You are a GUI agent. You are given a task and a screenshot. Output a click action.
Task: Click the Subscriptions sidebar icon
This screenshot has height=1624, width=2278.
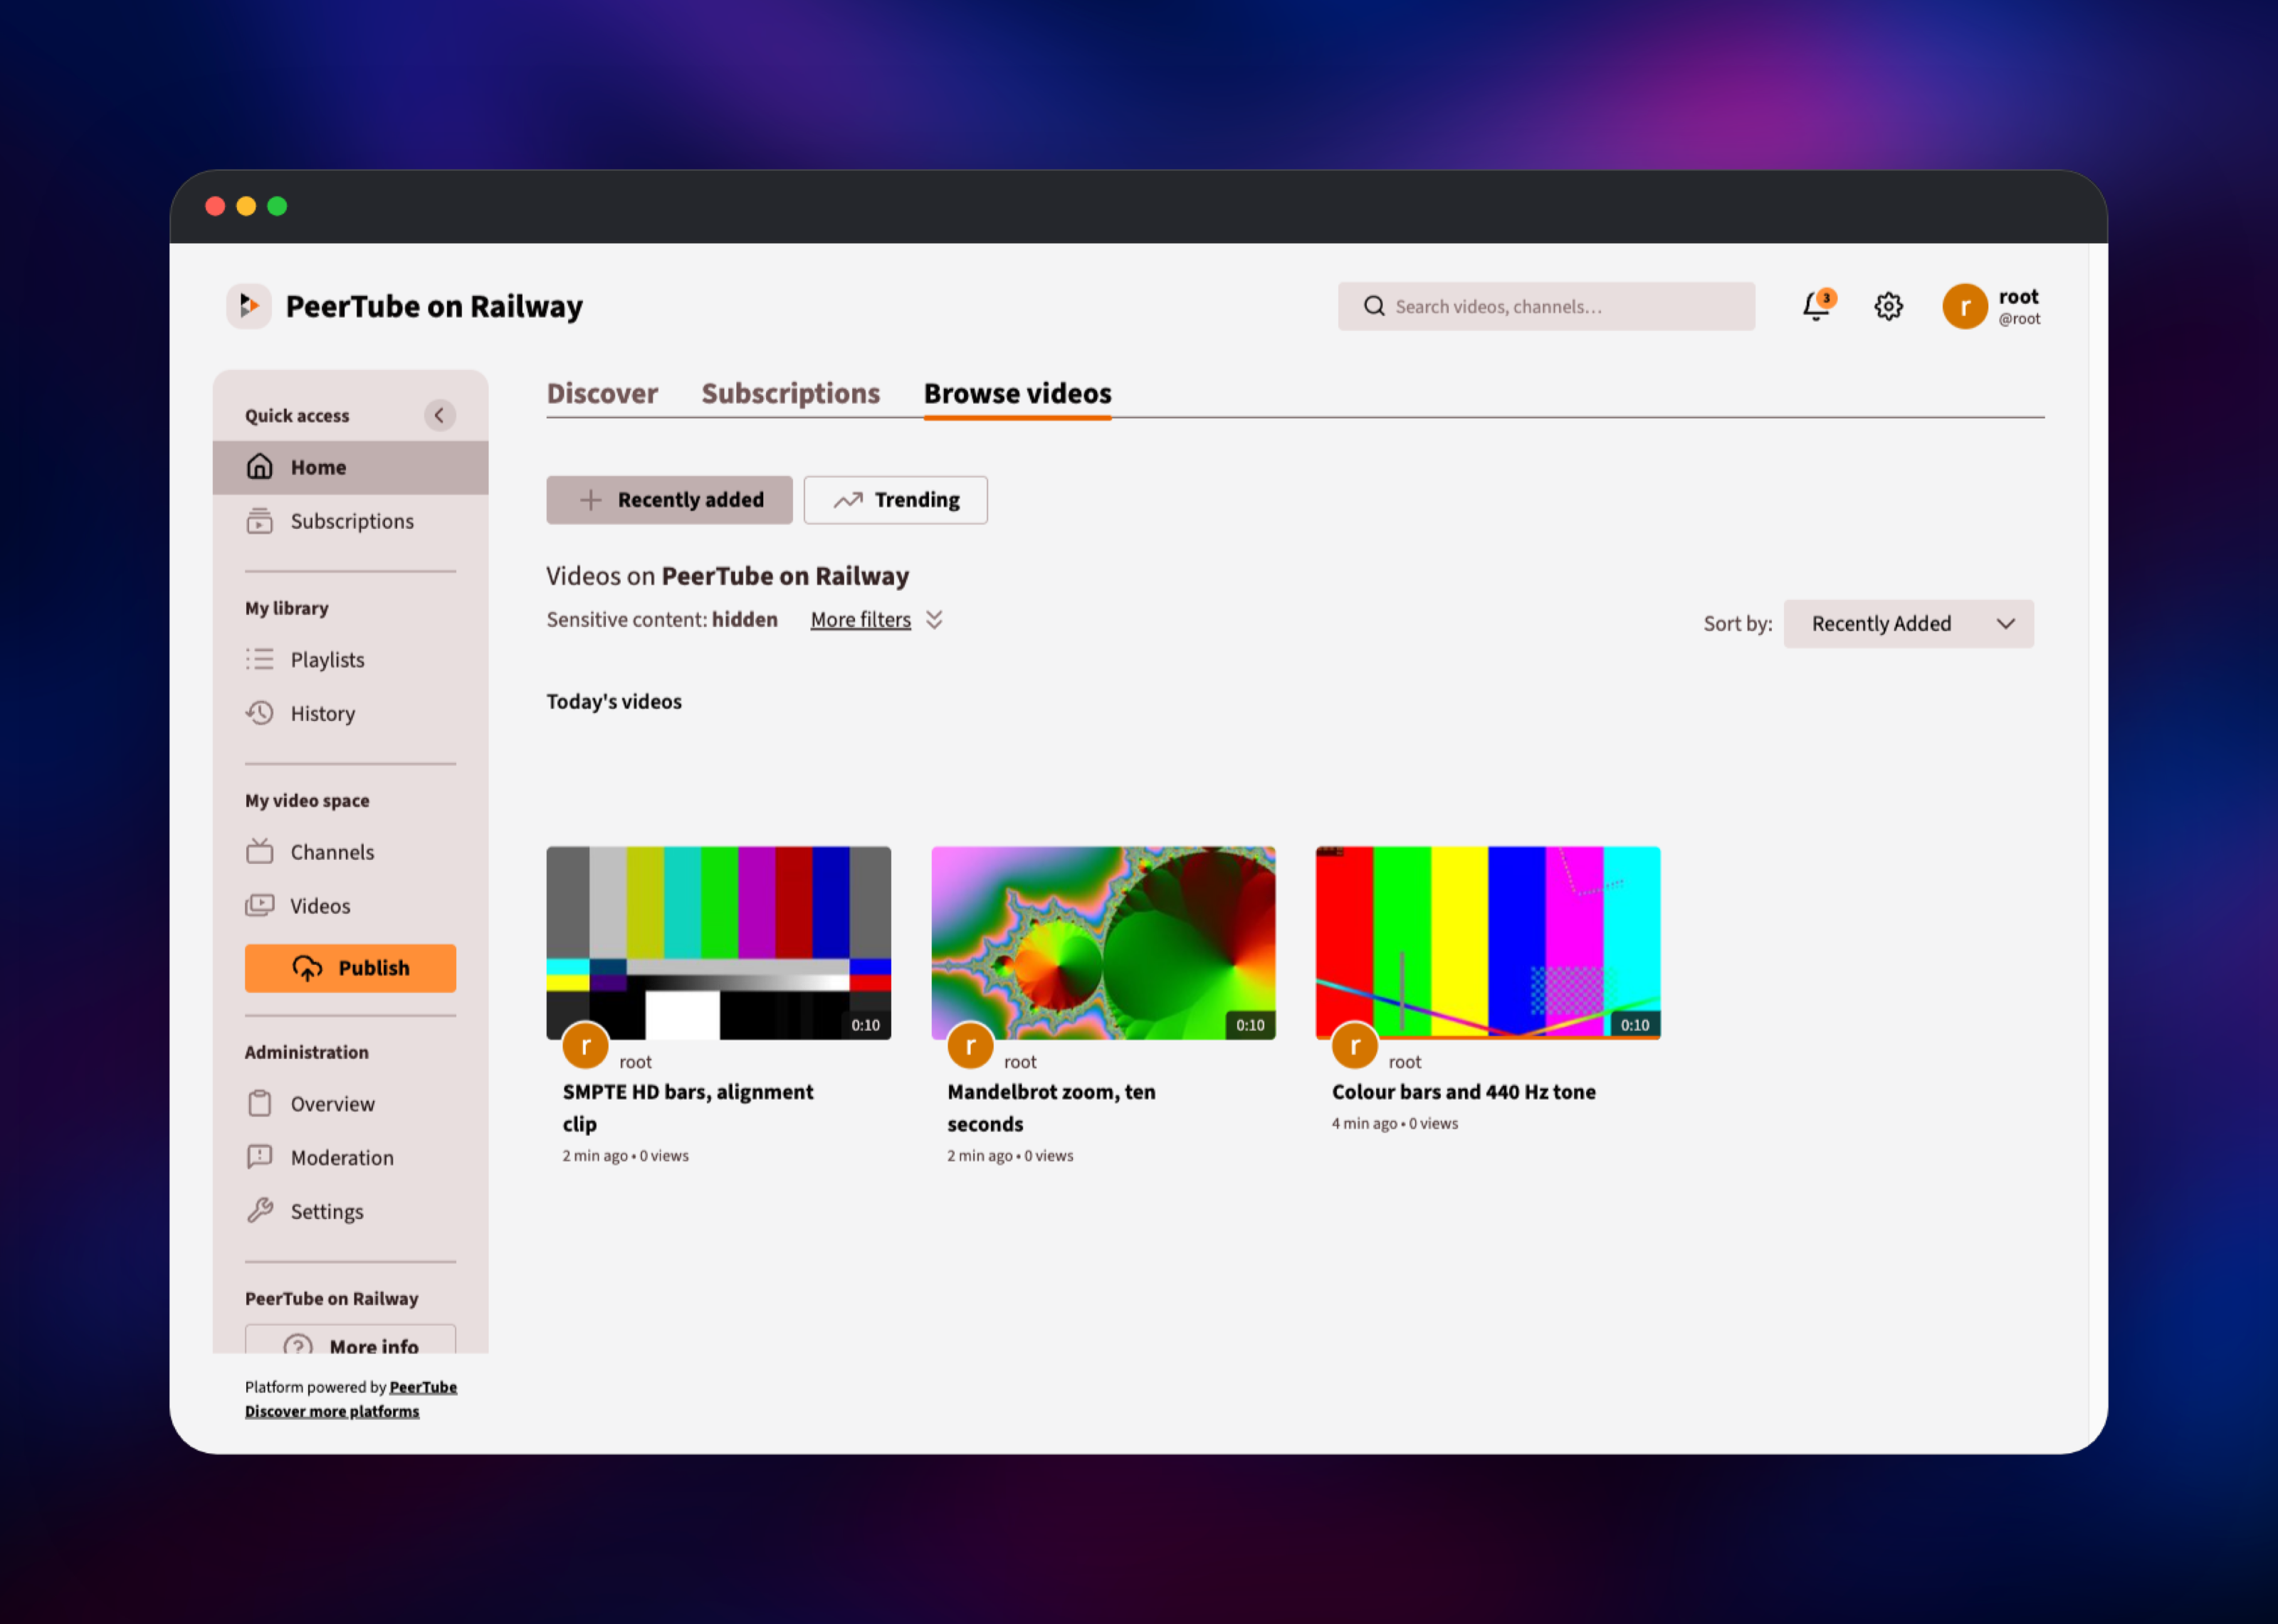[260, 521]
